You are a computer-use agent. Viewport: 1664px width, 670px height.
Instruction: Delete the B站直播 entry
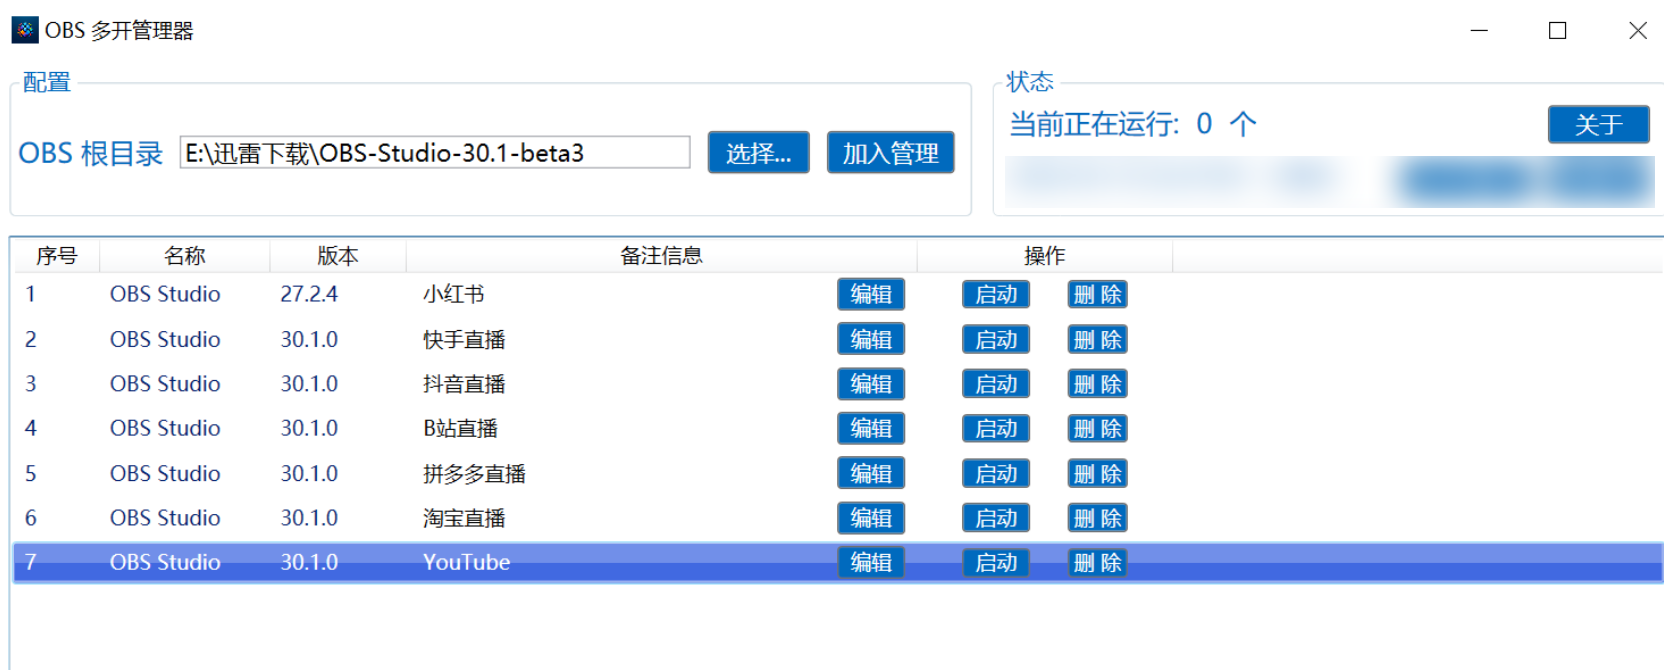1097,428
